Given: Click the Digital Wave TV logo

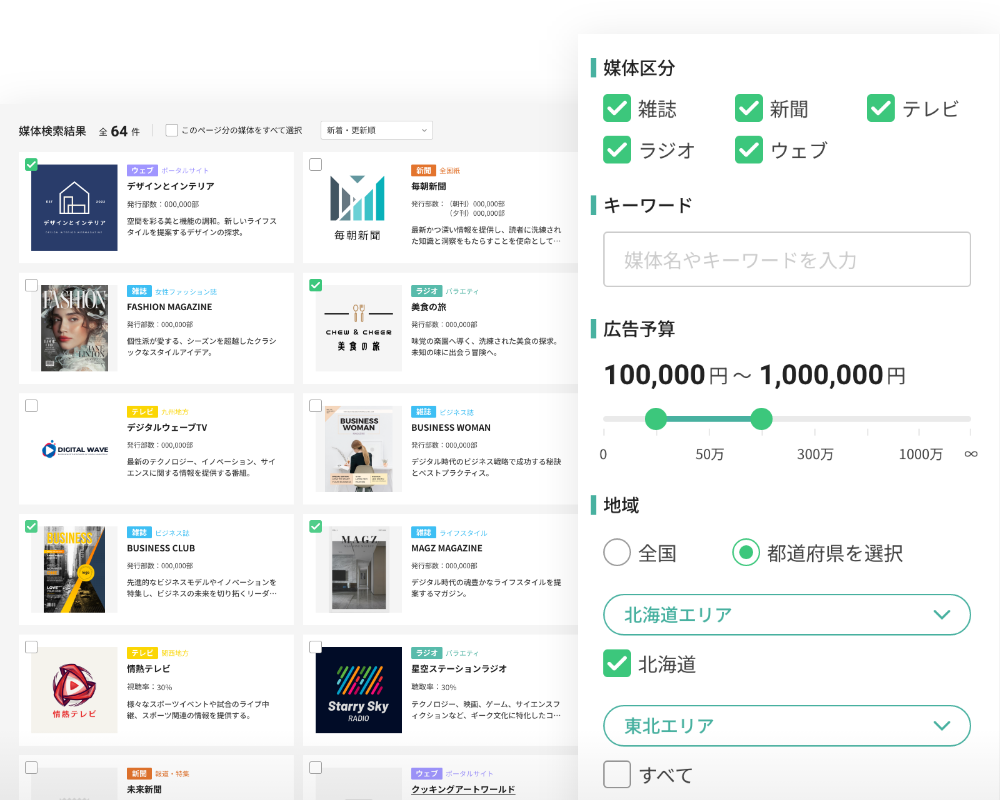Looking at the screenshot, I should [74, 450].
